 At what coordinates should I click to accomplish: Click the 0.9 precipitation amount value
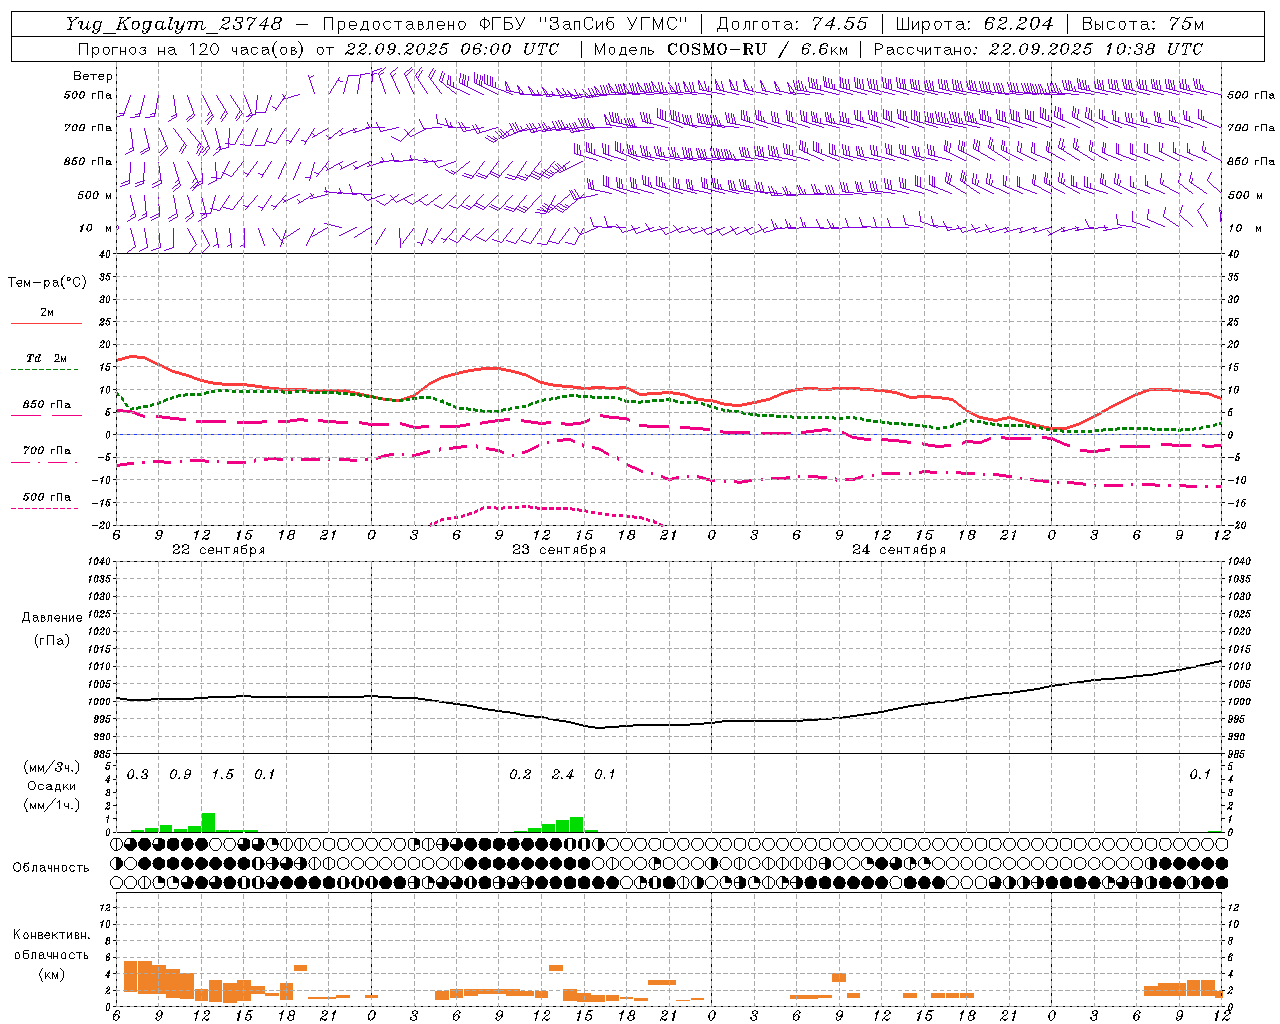click(180, 775)
